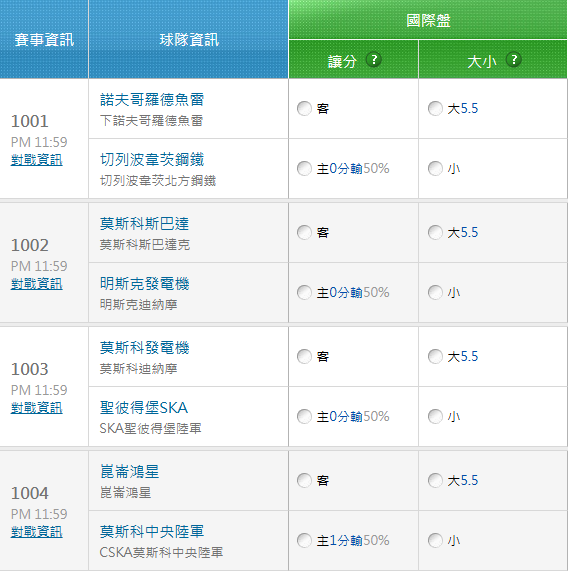Image resolution: width=568 pixels, height=571 pixels.
Task: Click match number 1001
Action: (30, 121)
